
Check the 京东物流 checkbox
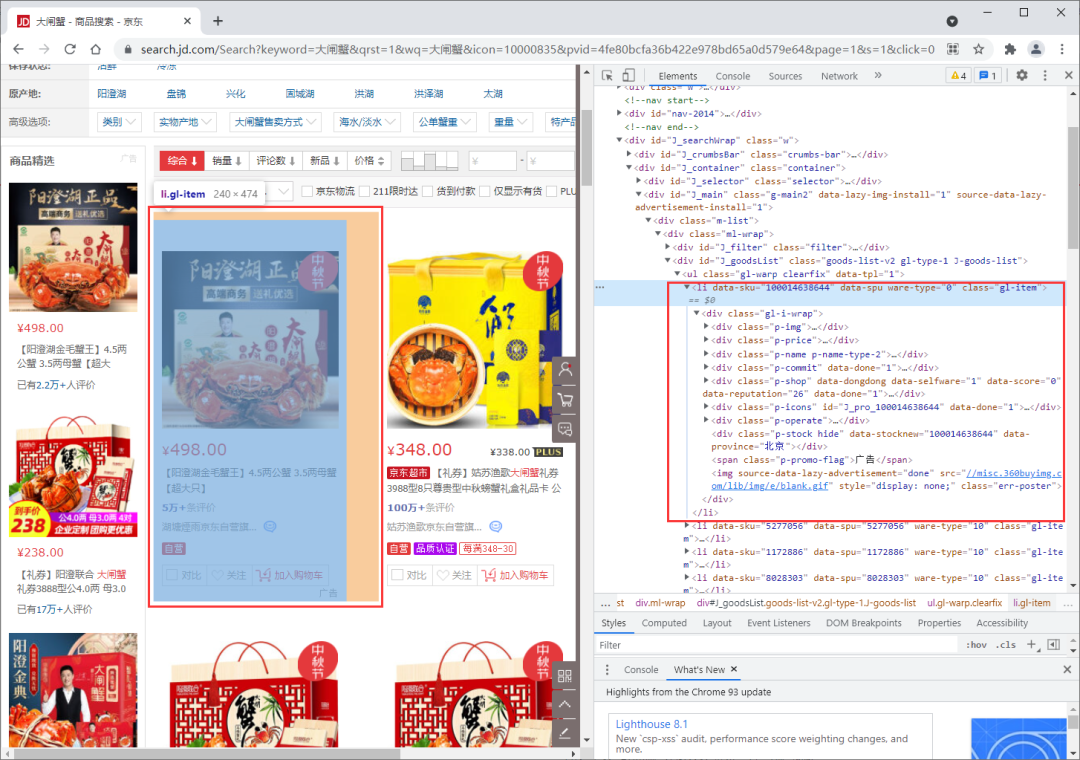(x=307, y=191)
